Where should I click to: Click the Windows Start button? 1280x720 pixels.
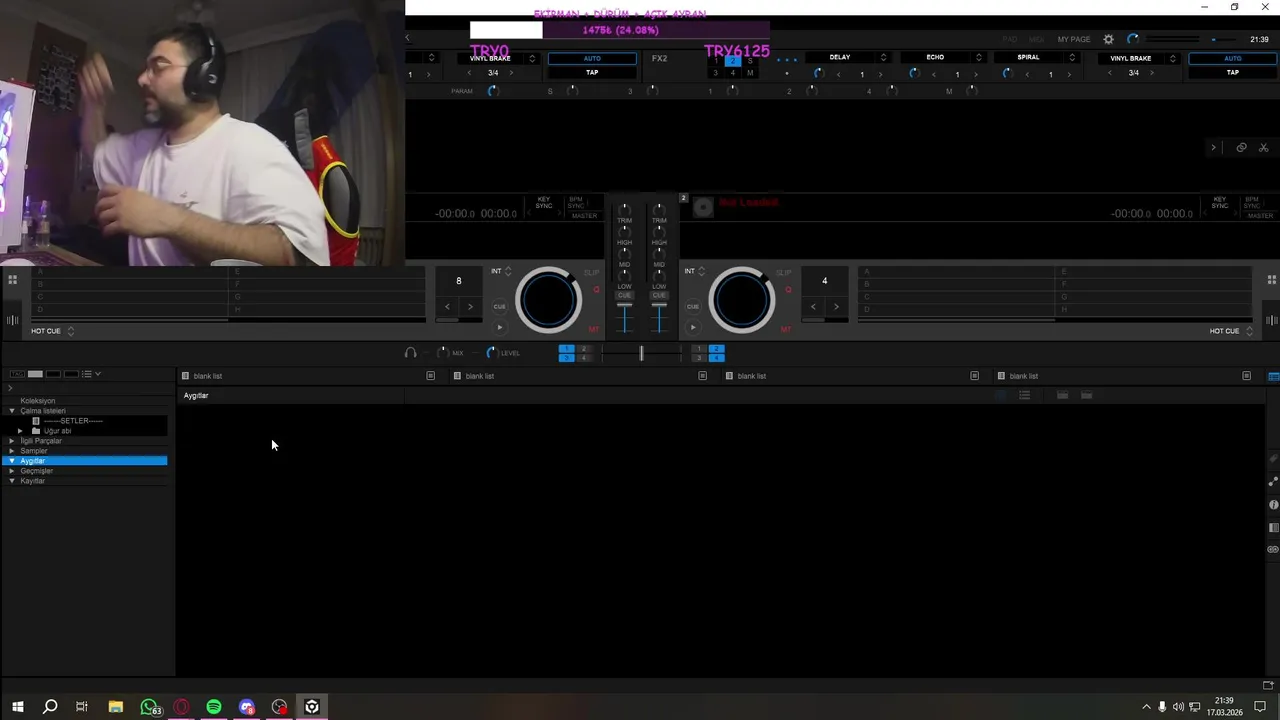(17, 707)
